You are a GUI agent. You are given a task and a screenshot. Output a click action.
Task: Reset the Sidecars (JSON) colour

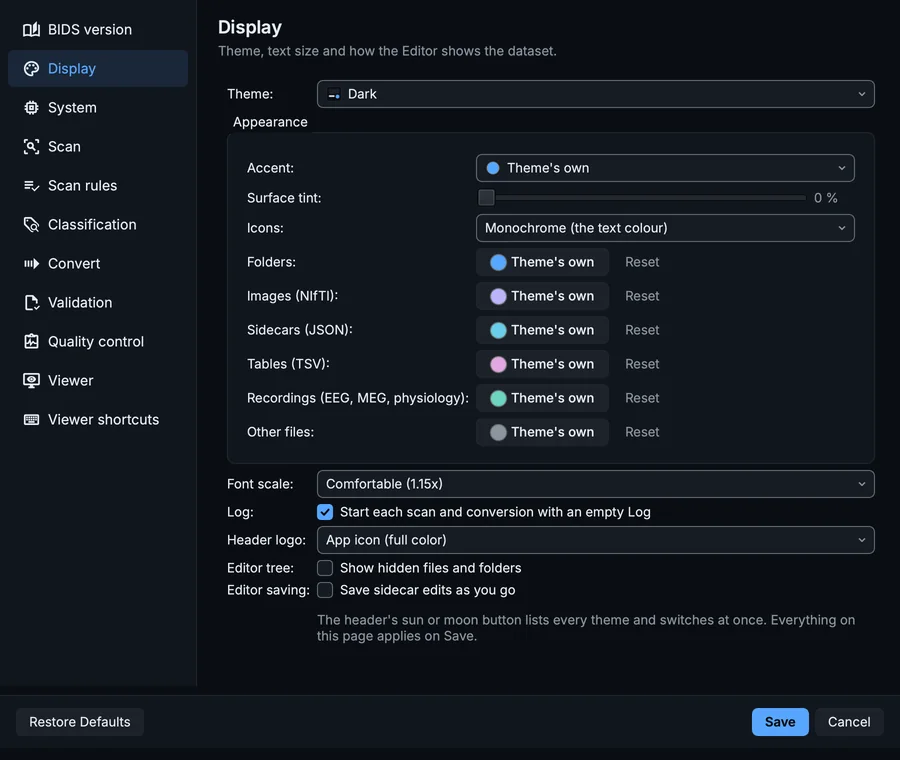642,330
